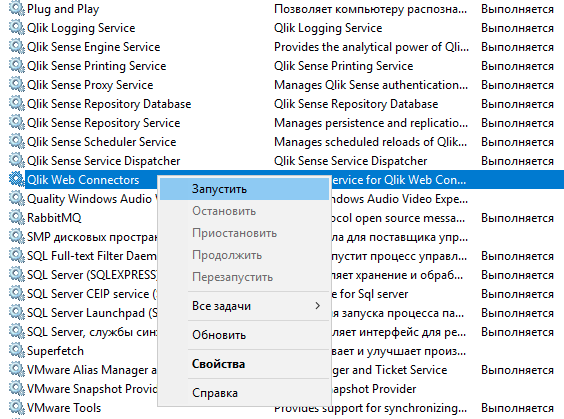Click the gear icon for Qlik Sense Repository Database
Image resolution: width=564 pixels, height=419 pixels.
click(17, 104)
